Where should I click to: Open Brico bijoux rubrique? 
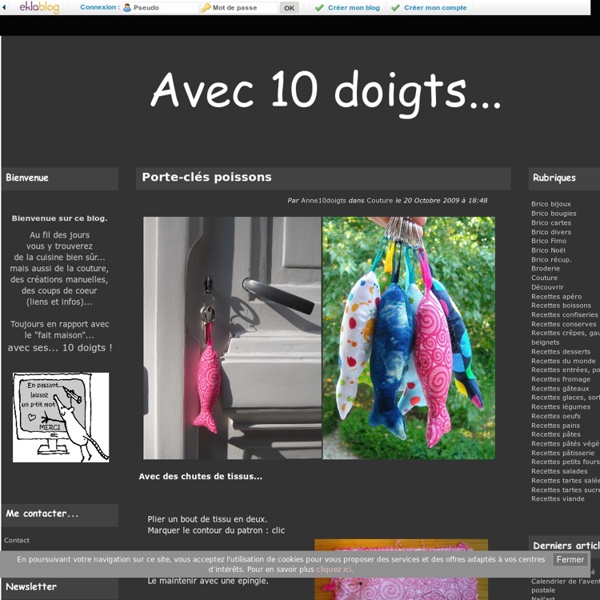click(551, 204)
